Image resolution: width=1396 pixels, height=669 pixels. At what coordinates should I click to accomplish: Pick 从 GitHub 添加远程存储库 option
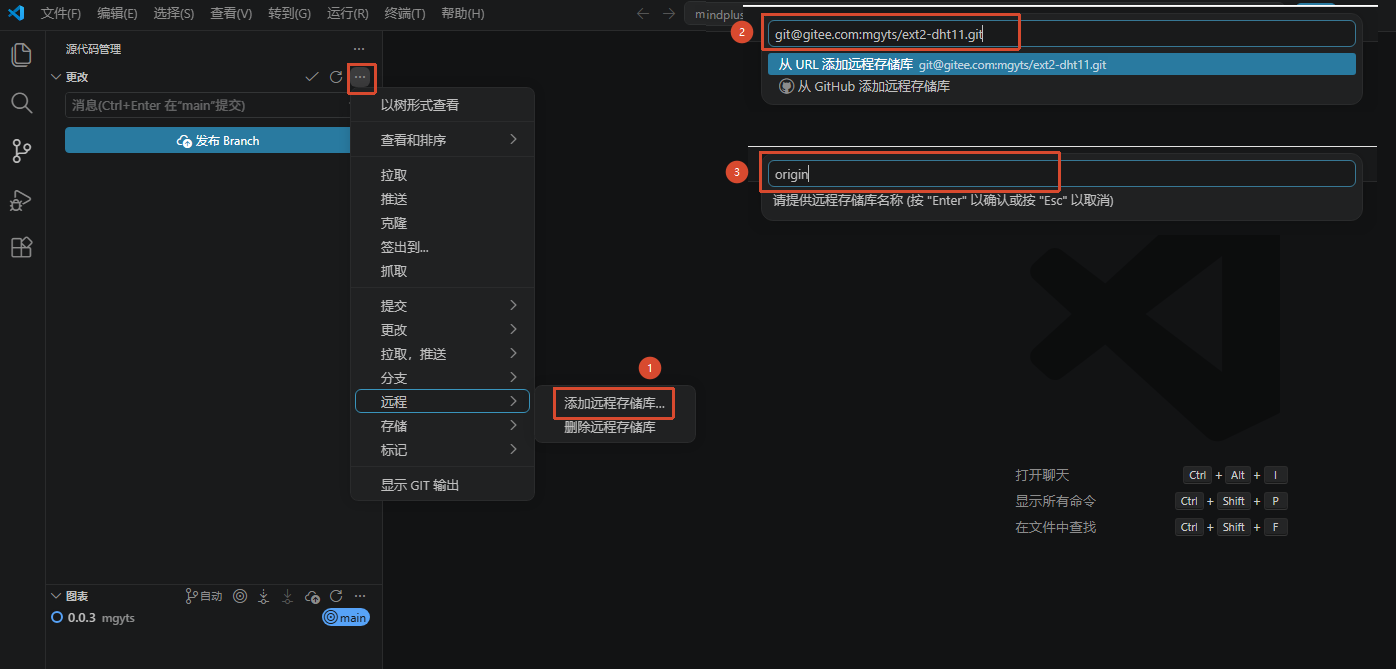1061,86
